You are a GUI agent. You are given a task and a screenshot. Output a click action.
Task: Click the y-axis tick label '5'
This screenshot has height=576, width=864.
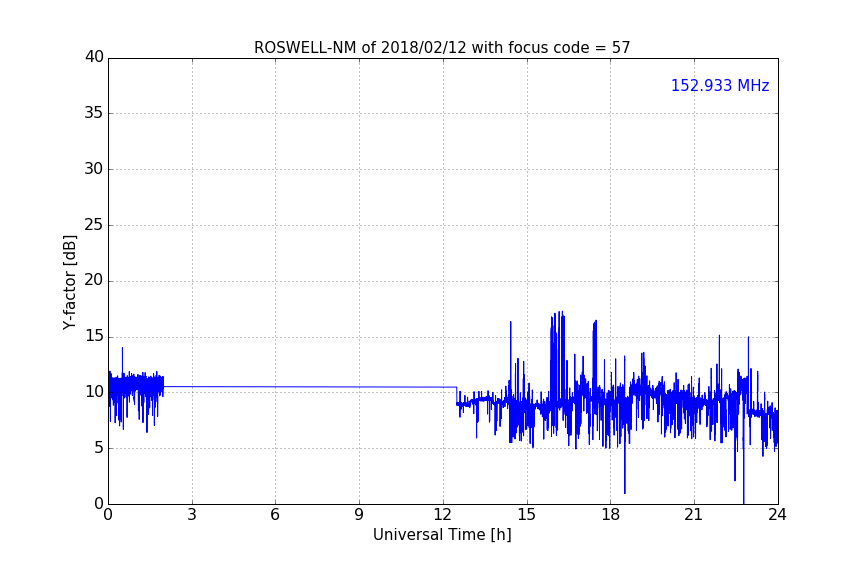click(x=99, y=448)
